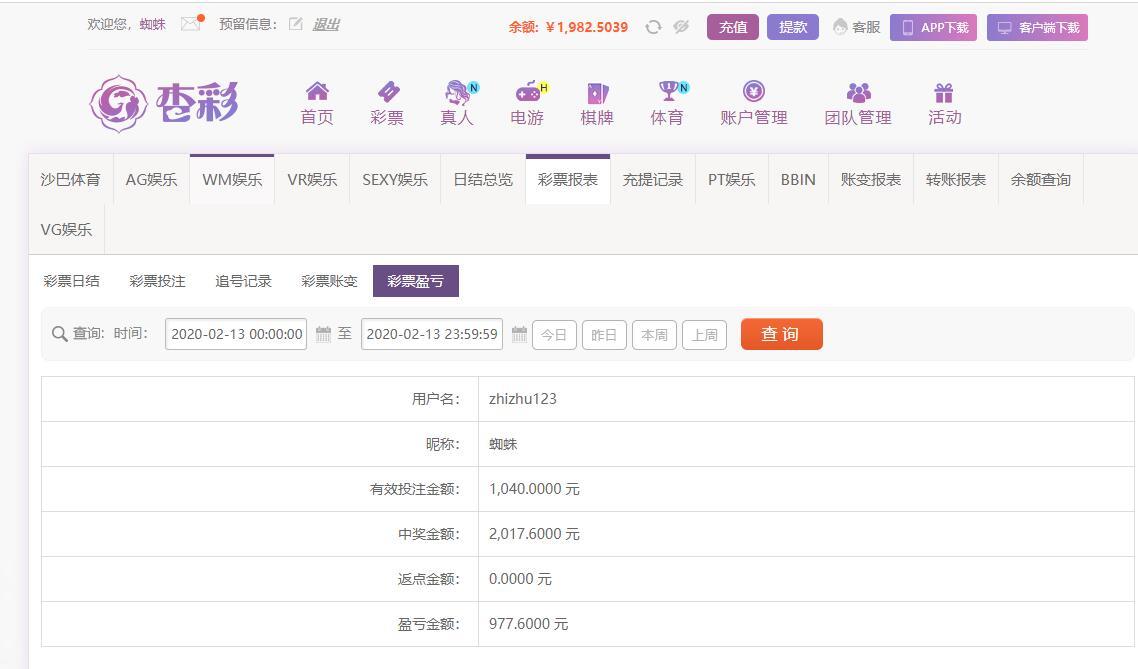
Task: Open the 首页 home icon
Action: pos(317,92)
